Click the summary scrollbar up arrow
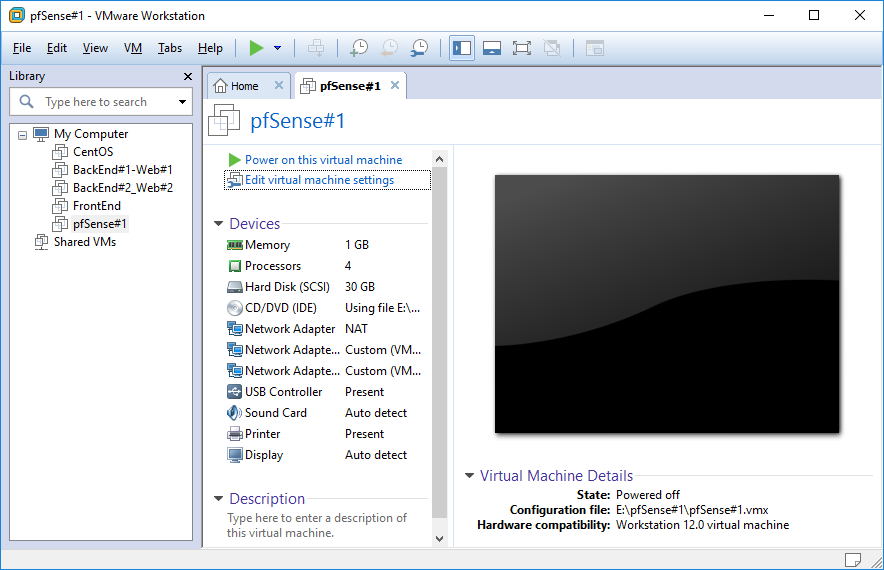The height and width of the screenshot is (570, 884). click(x=440, y=159)
